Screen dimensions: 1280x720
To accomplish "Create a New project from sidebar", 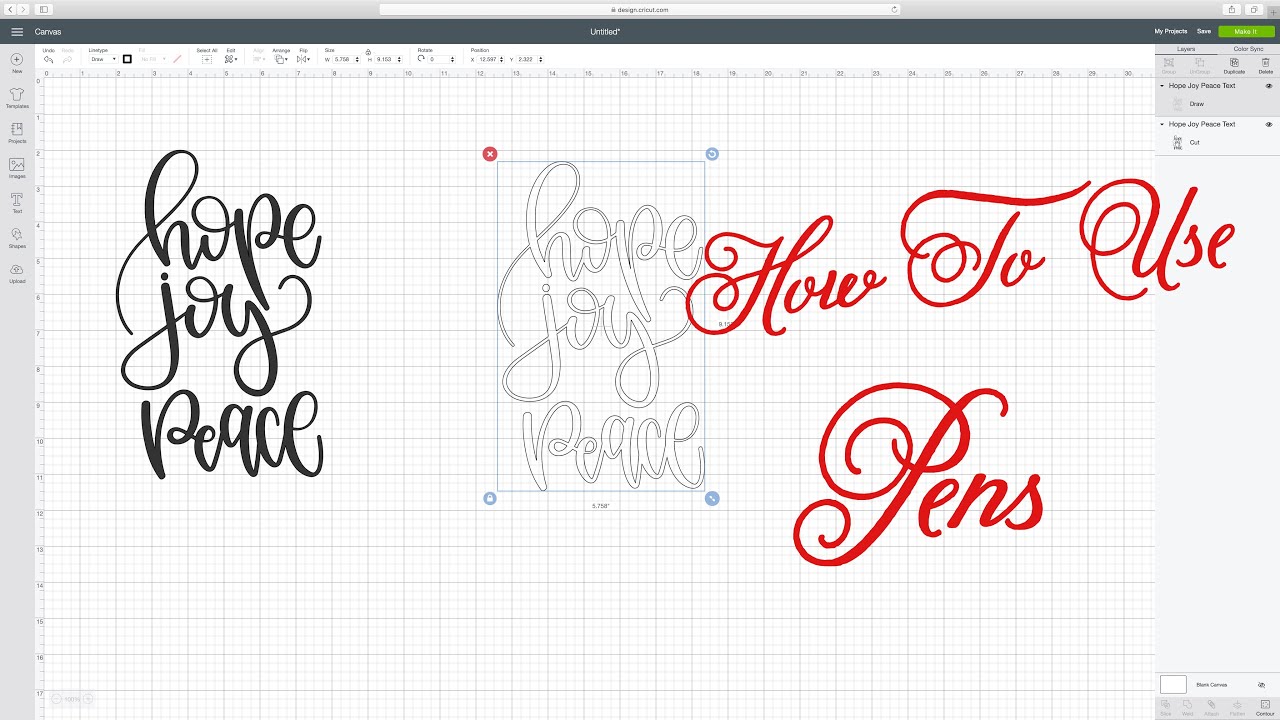I will point(17,64).
